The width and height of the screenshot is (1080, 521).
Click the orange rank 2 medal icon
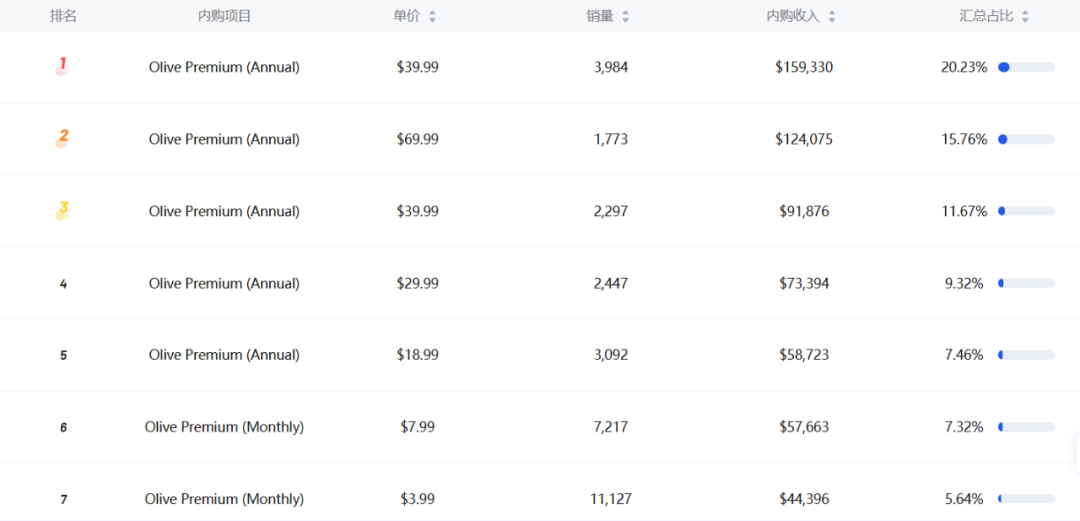coord(62,138)
